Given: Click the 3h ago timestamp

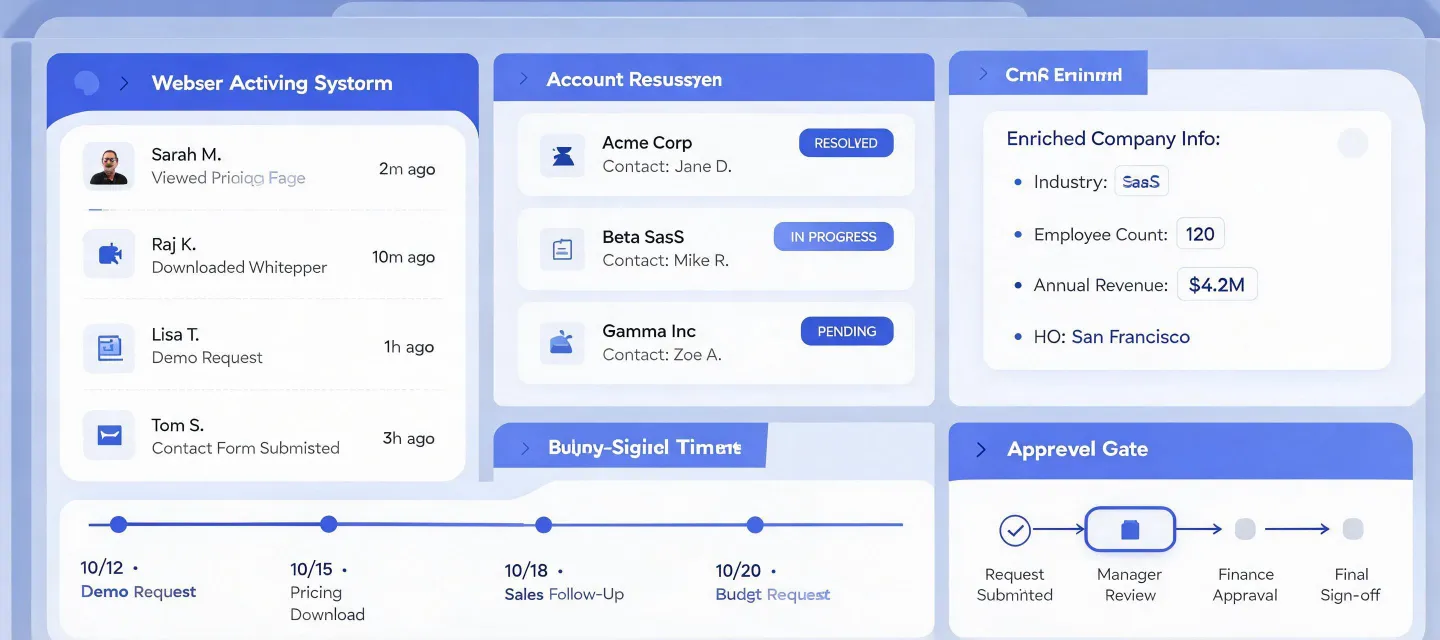Looking at the screenshot, I should (408, 438).
